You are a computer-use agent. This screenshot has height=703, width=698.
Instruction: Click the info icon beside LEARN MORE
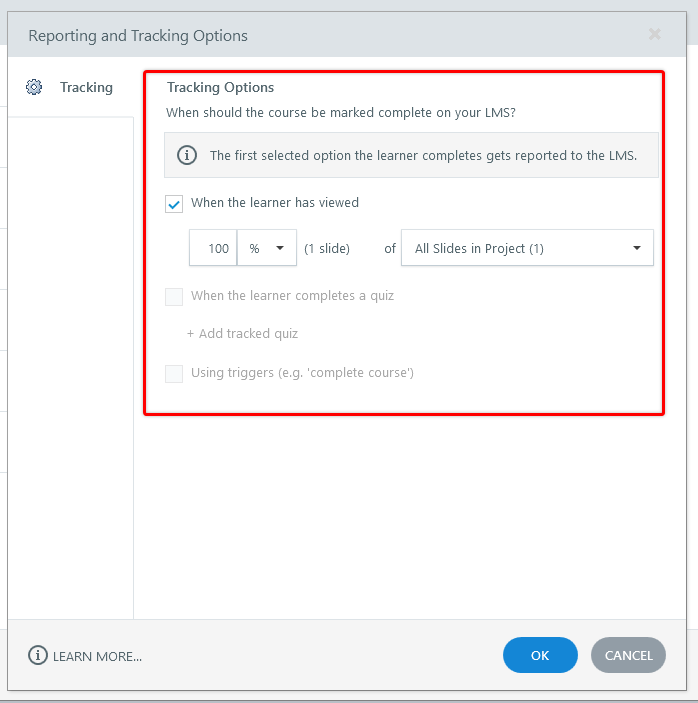pyautogui.click(x=38, y=656)
